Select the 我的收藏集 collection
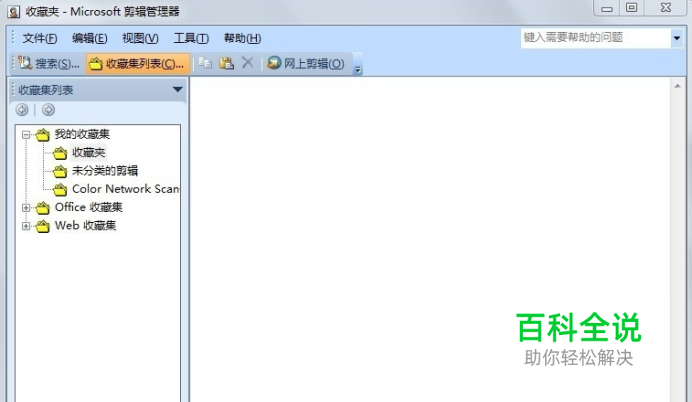 tap(82, 134)
